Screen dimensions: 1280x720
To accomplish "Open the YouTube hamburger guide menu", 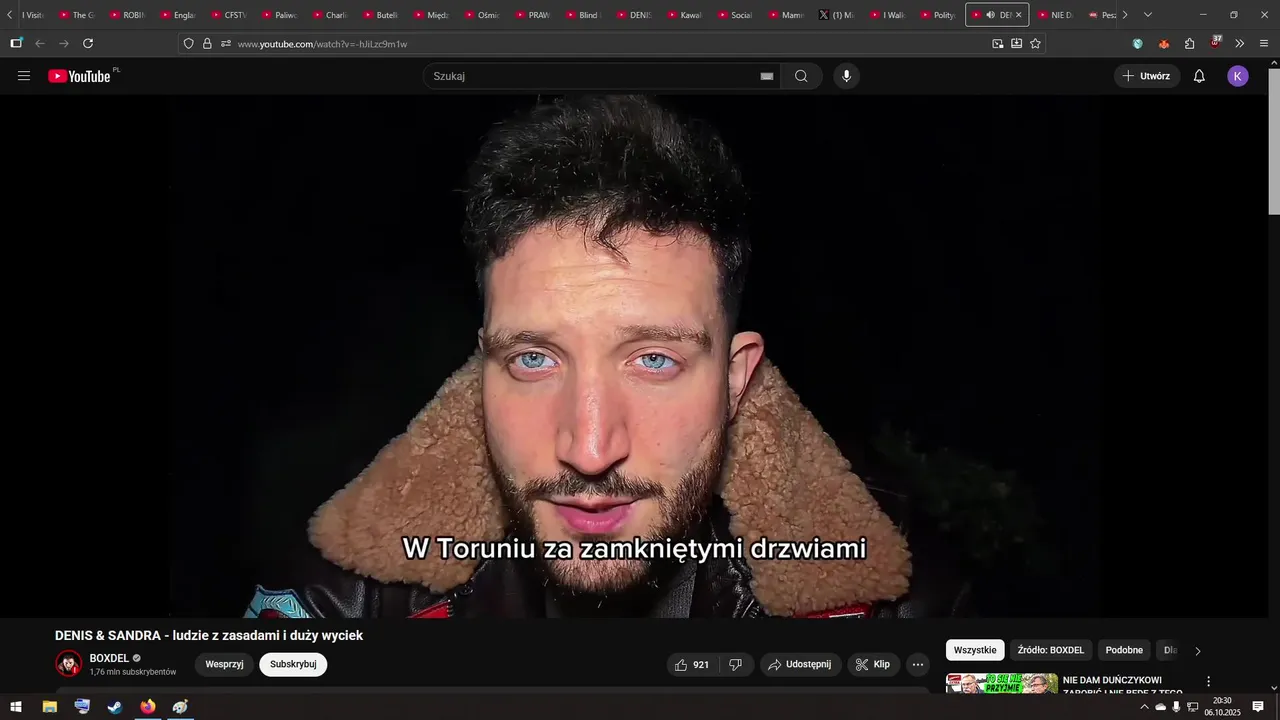I will [24, 76].
